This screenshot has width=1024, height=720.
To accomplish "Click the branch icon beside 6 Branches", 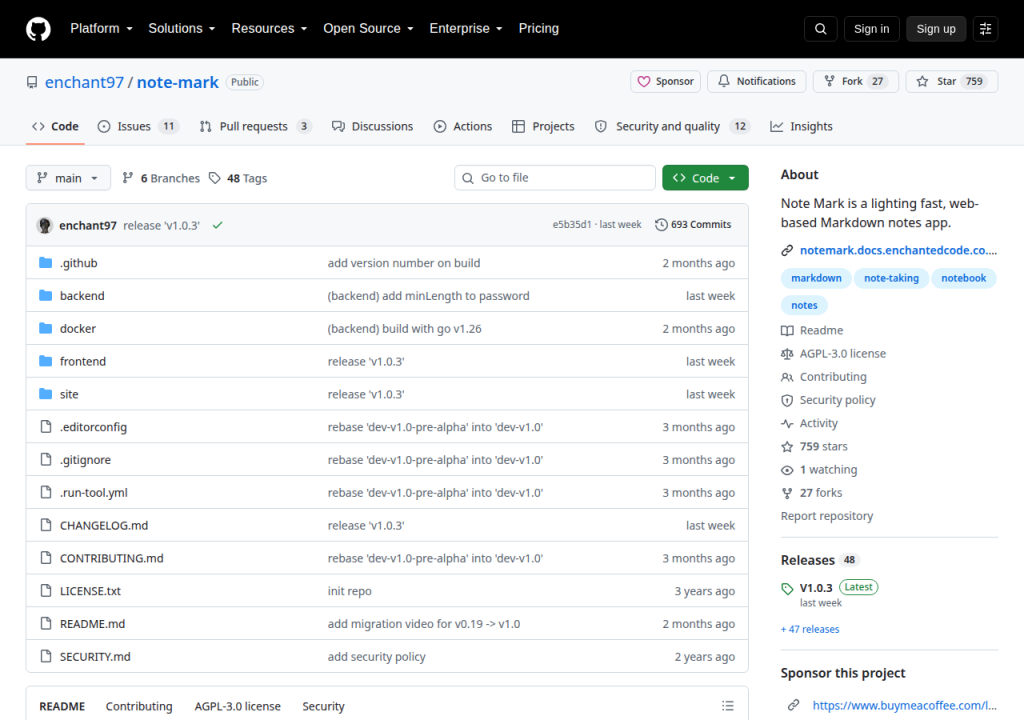I will click(x=128, y=178).
